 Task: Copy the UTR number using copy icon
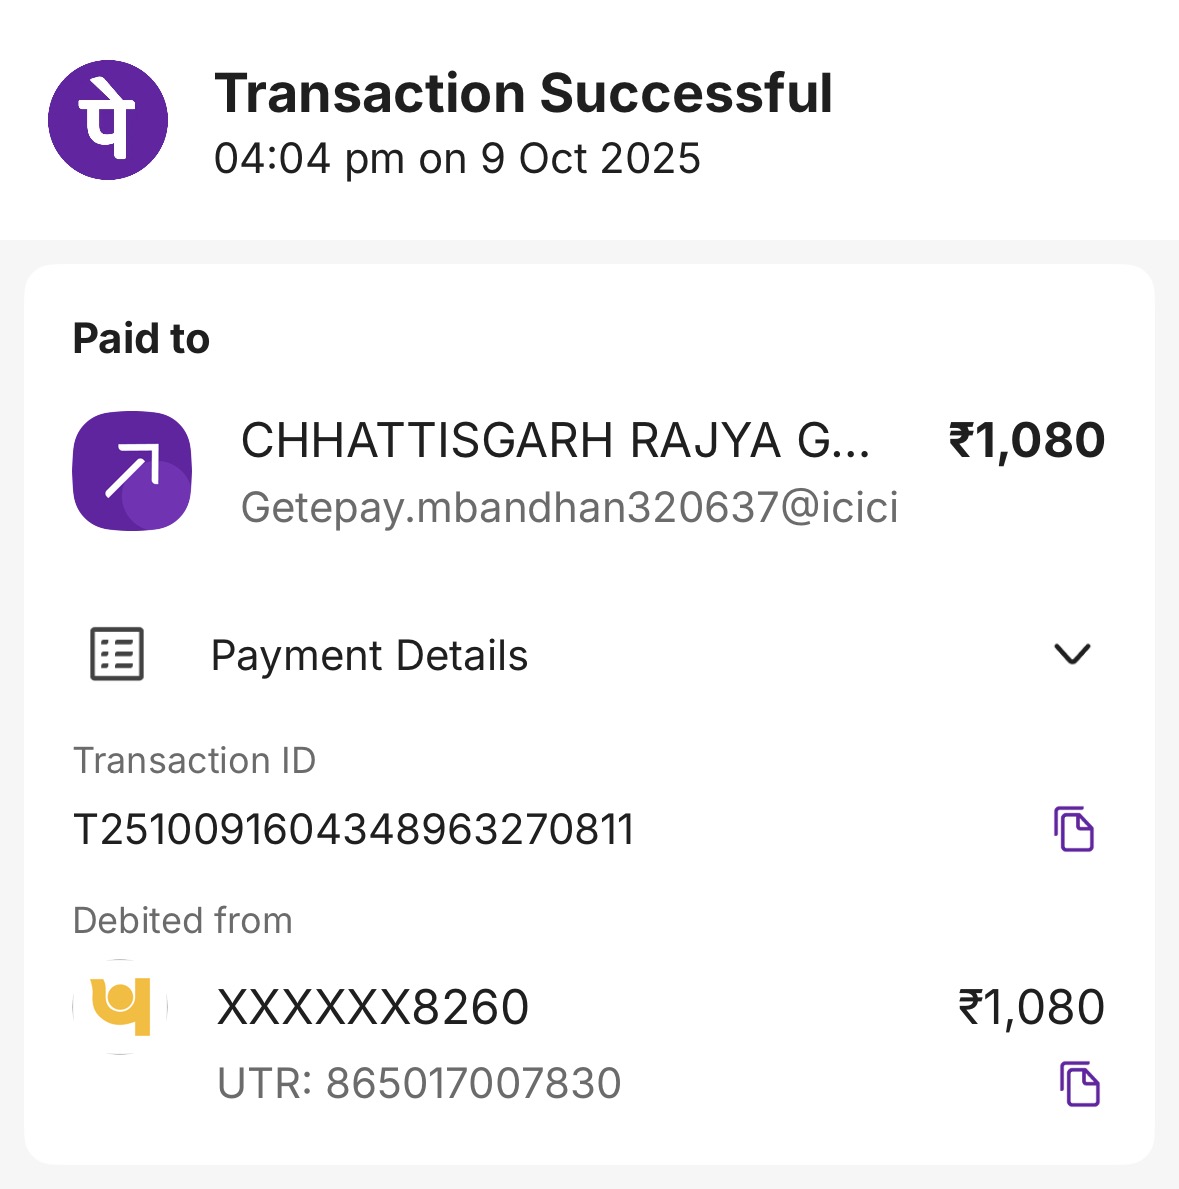coord(1079,1084)
